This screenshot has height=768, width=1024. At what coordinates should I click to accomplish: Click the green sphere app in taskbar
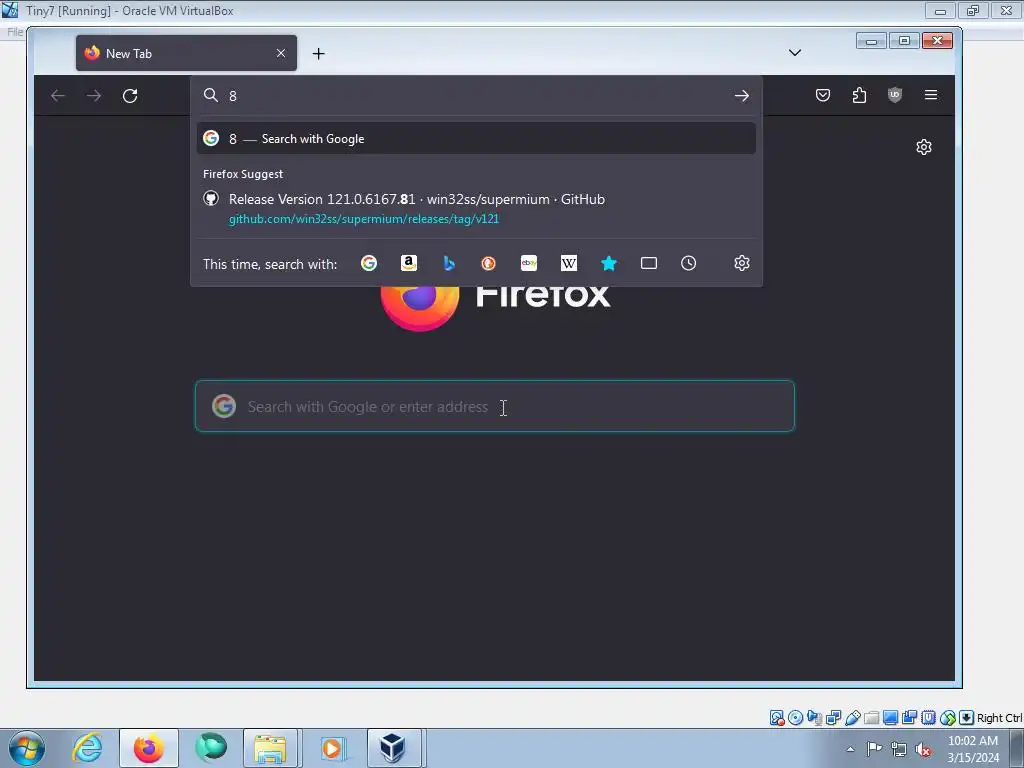[210, 748]
